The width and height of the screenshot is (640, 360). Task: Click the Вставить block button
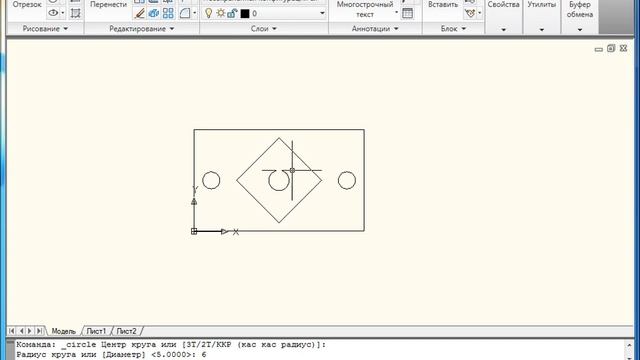442,4
